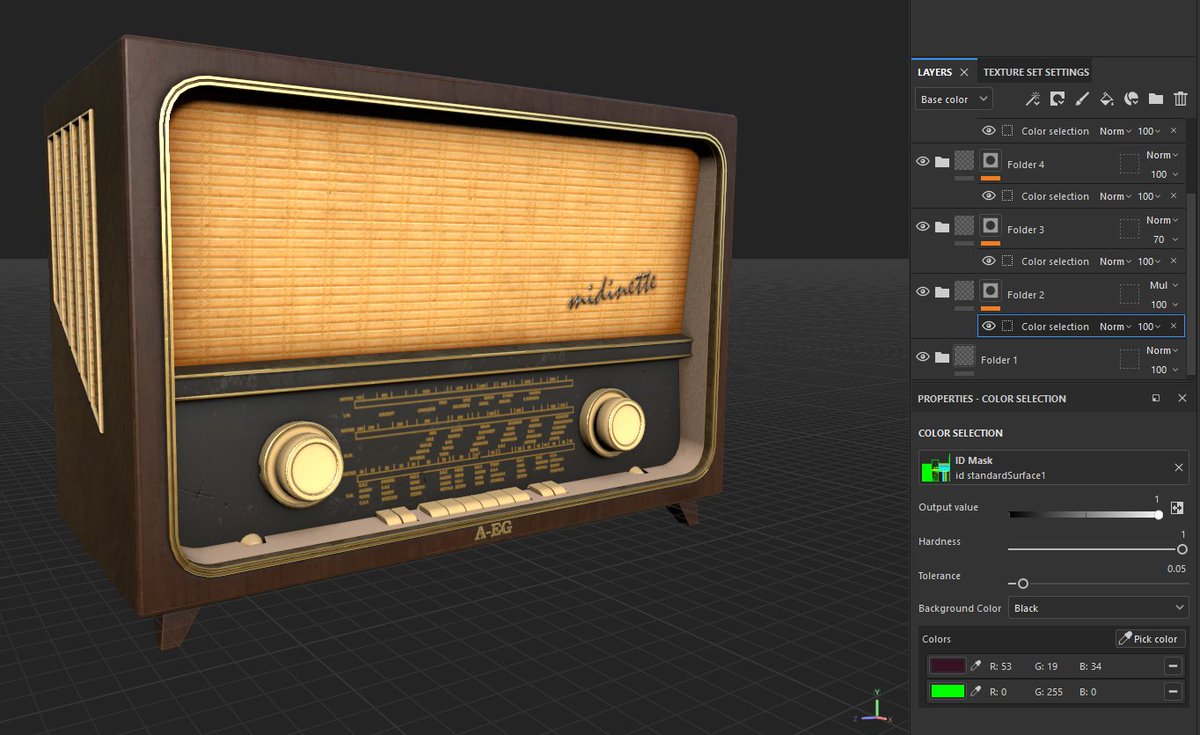Image resolution: width=1200 pixels, height=735 pixels.
Task: Remove the R: 53 color with minus button
Action: (1173, 666)
